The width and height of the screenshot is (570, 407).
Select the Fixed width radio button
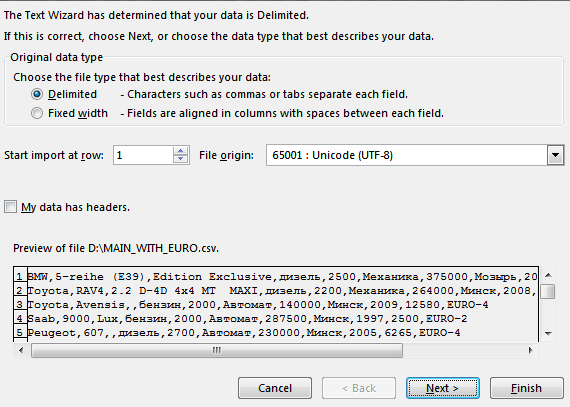tap(37, 113)
